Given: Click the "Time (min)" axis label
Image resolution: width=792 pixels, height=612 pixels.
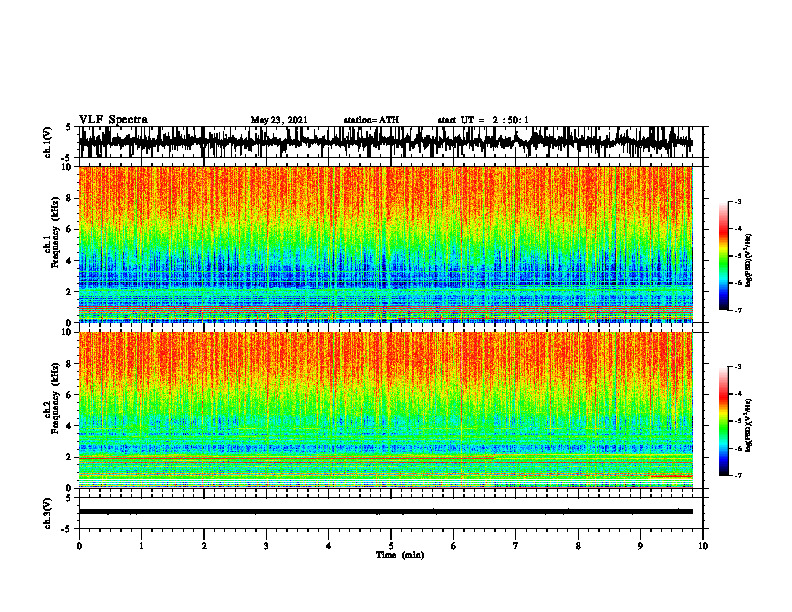Looking at the screenshot, I should [x=400, y=555].
